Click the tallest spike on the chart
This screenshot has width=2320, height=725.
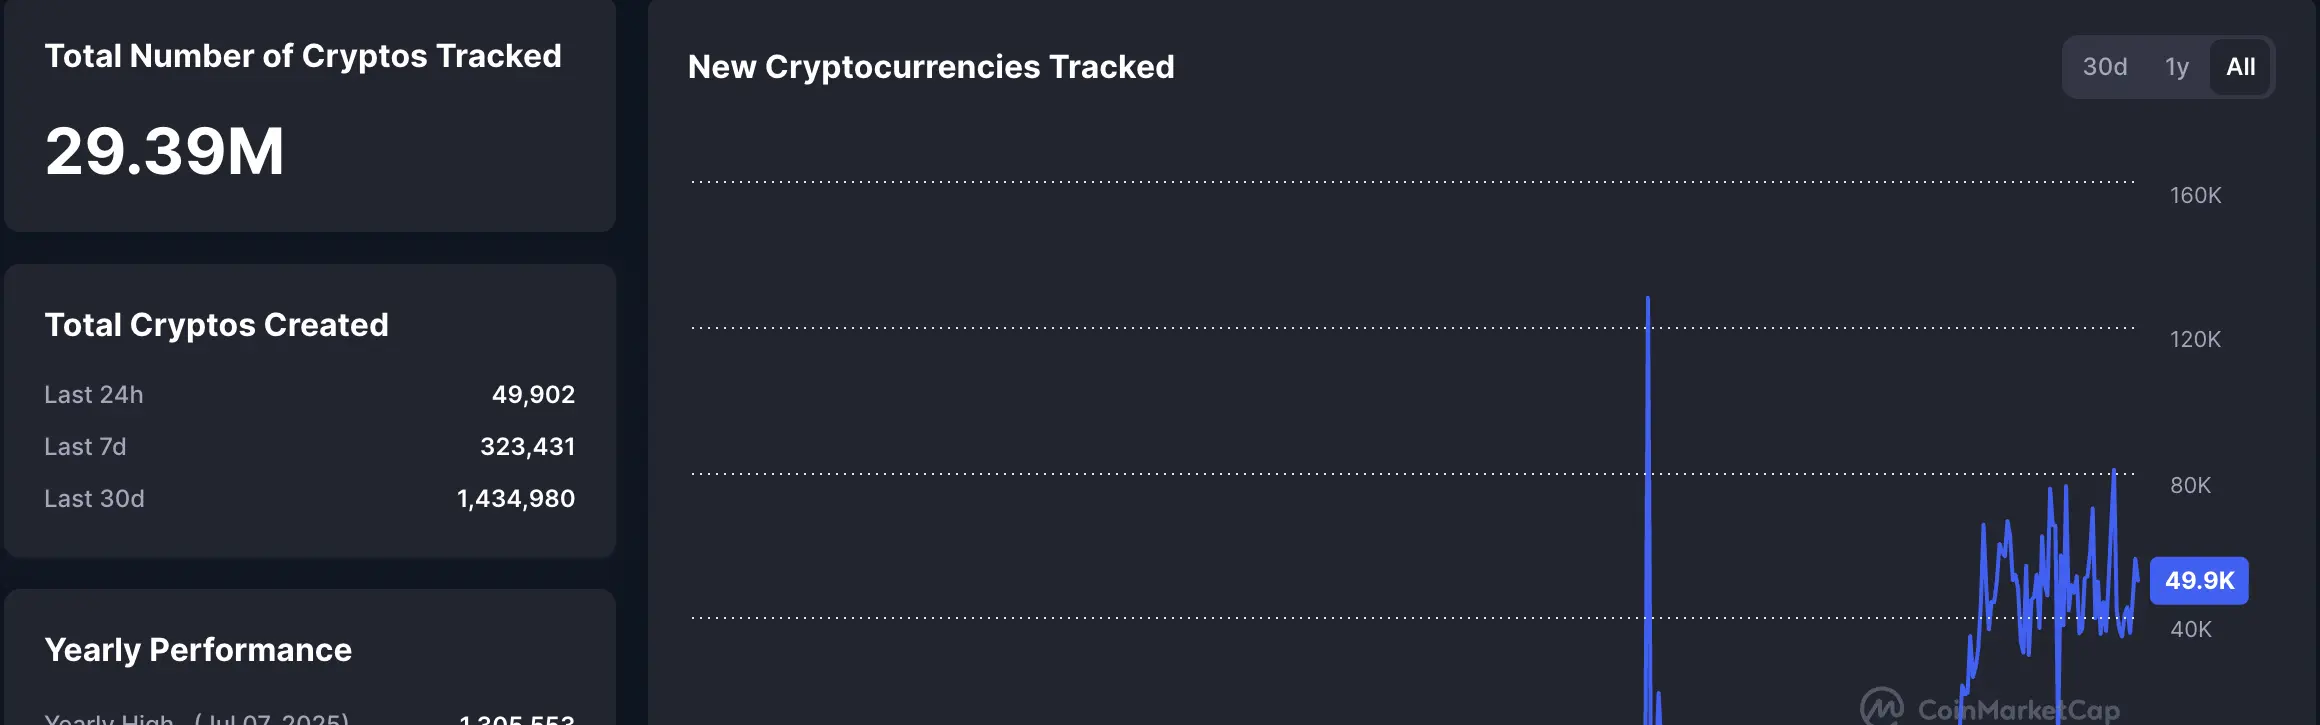1648,300
